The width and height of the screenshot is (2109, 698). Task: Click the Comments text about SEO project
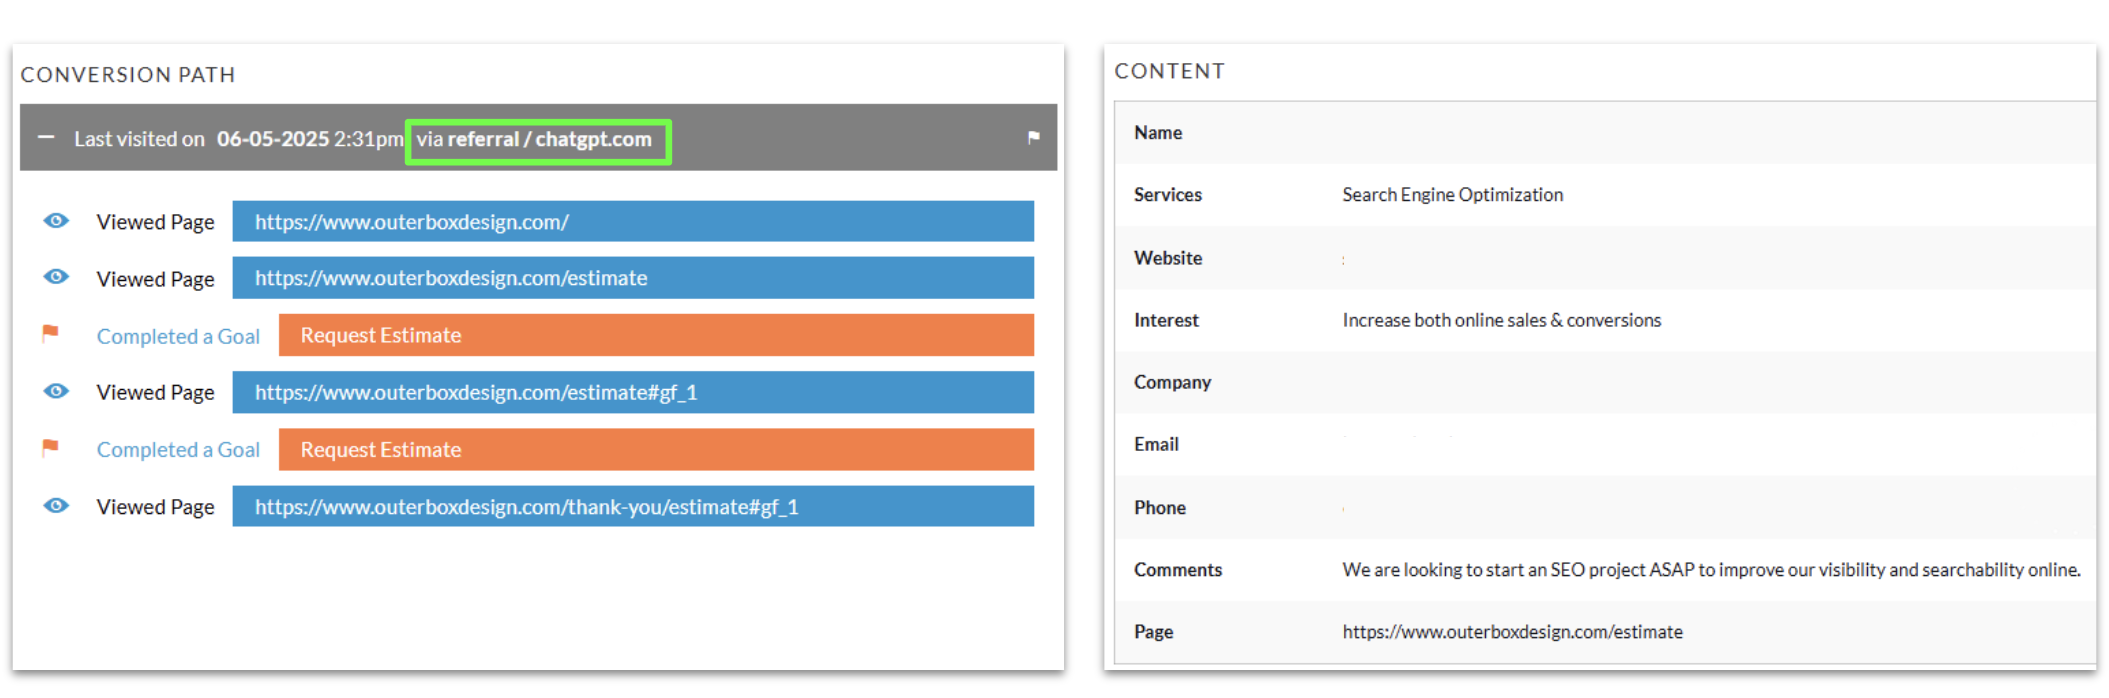tap(1710, 570)
